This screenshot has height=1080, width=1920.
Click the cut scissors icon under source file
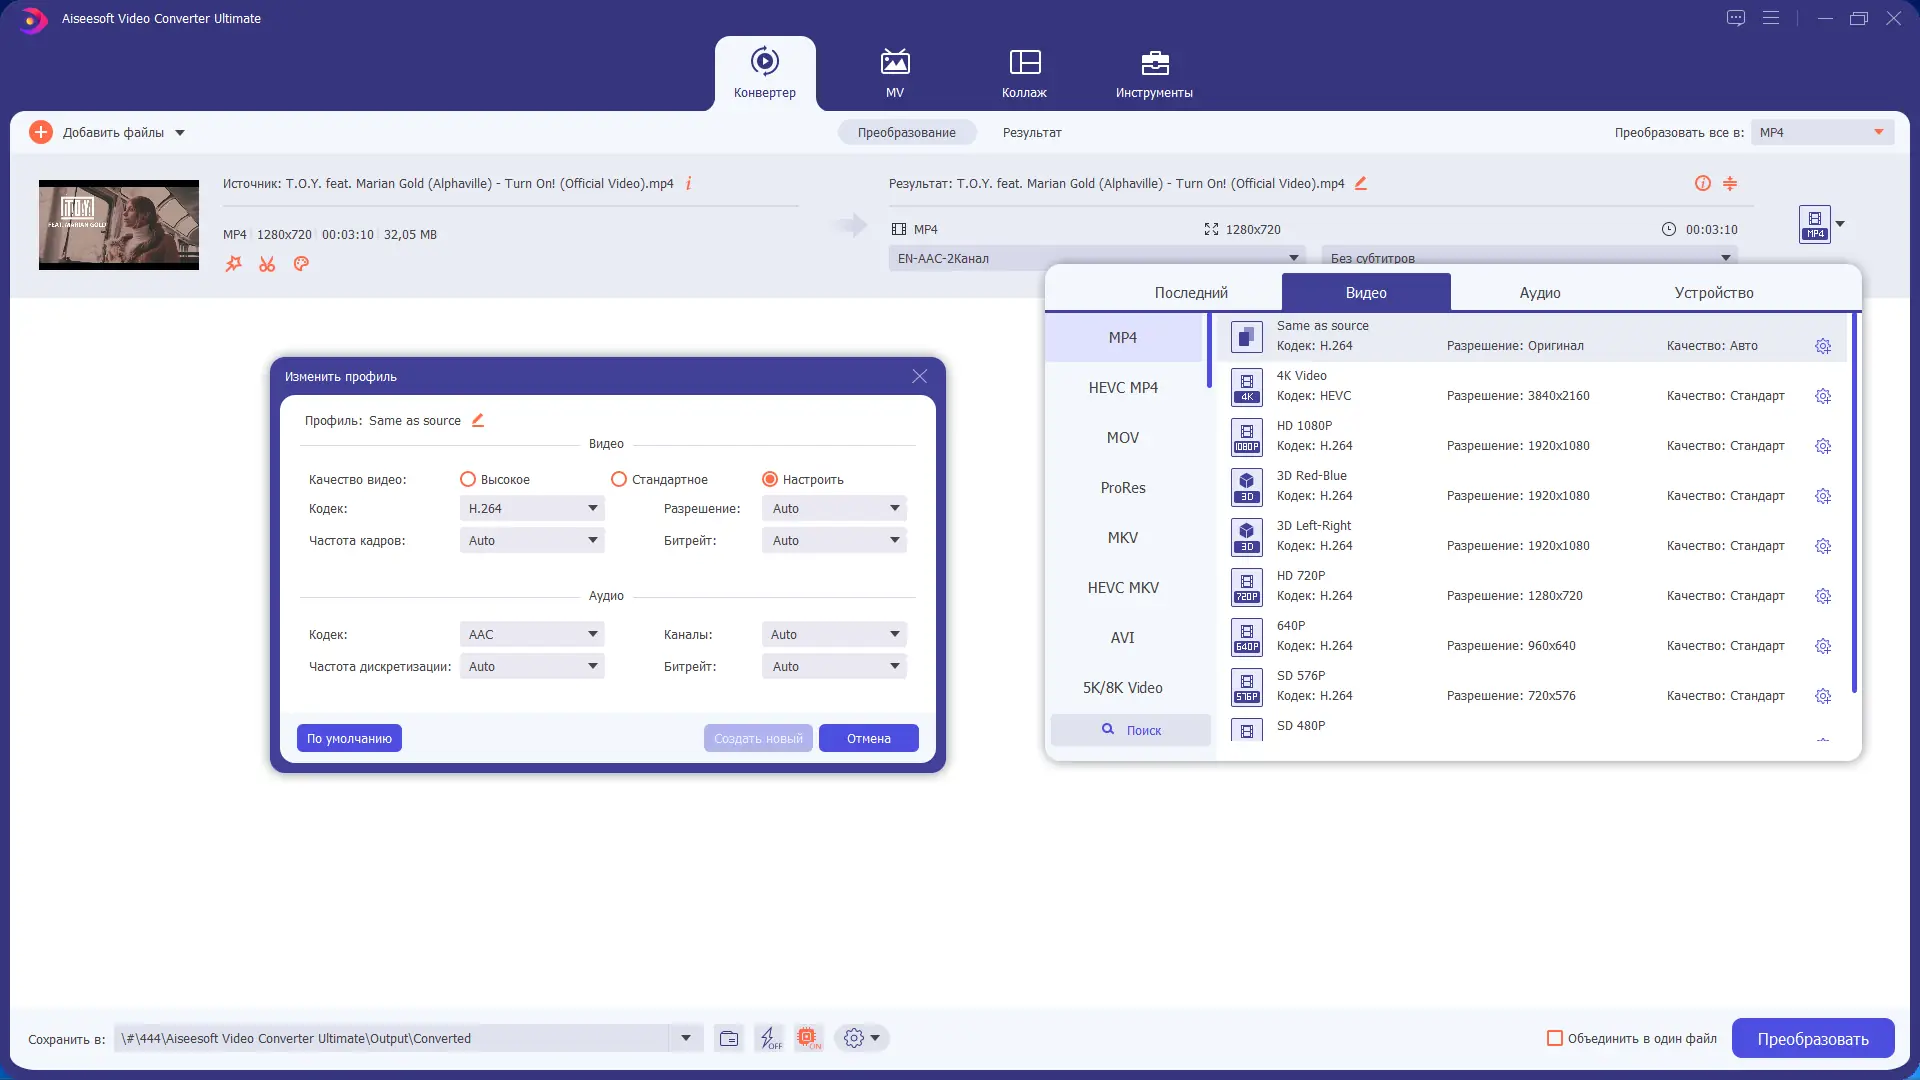[x=267, y=264]
